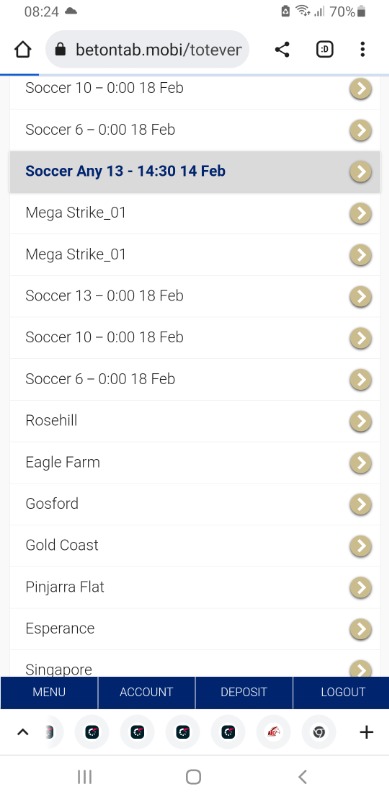Tap the DEPOSIT button

244,692
